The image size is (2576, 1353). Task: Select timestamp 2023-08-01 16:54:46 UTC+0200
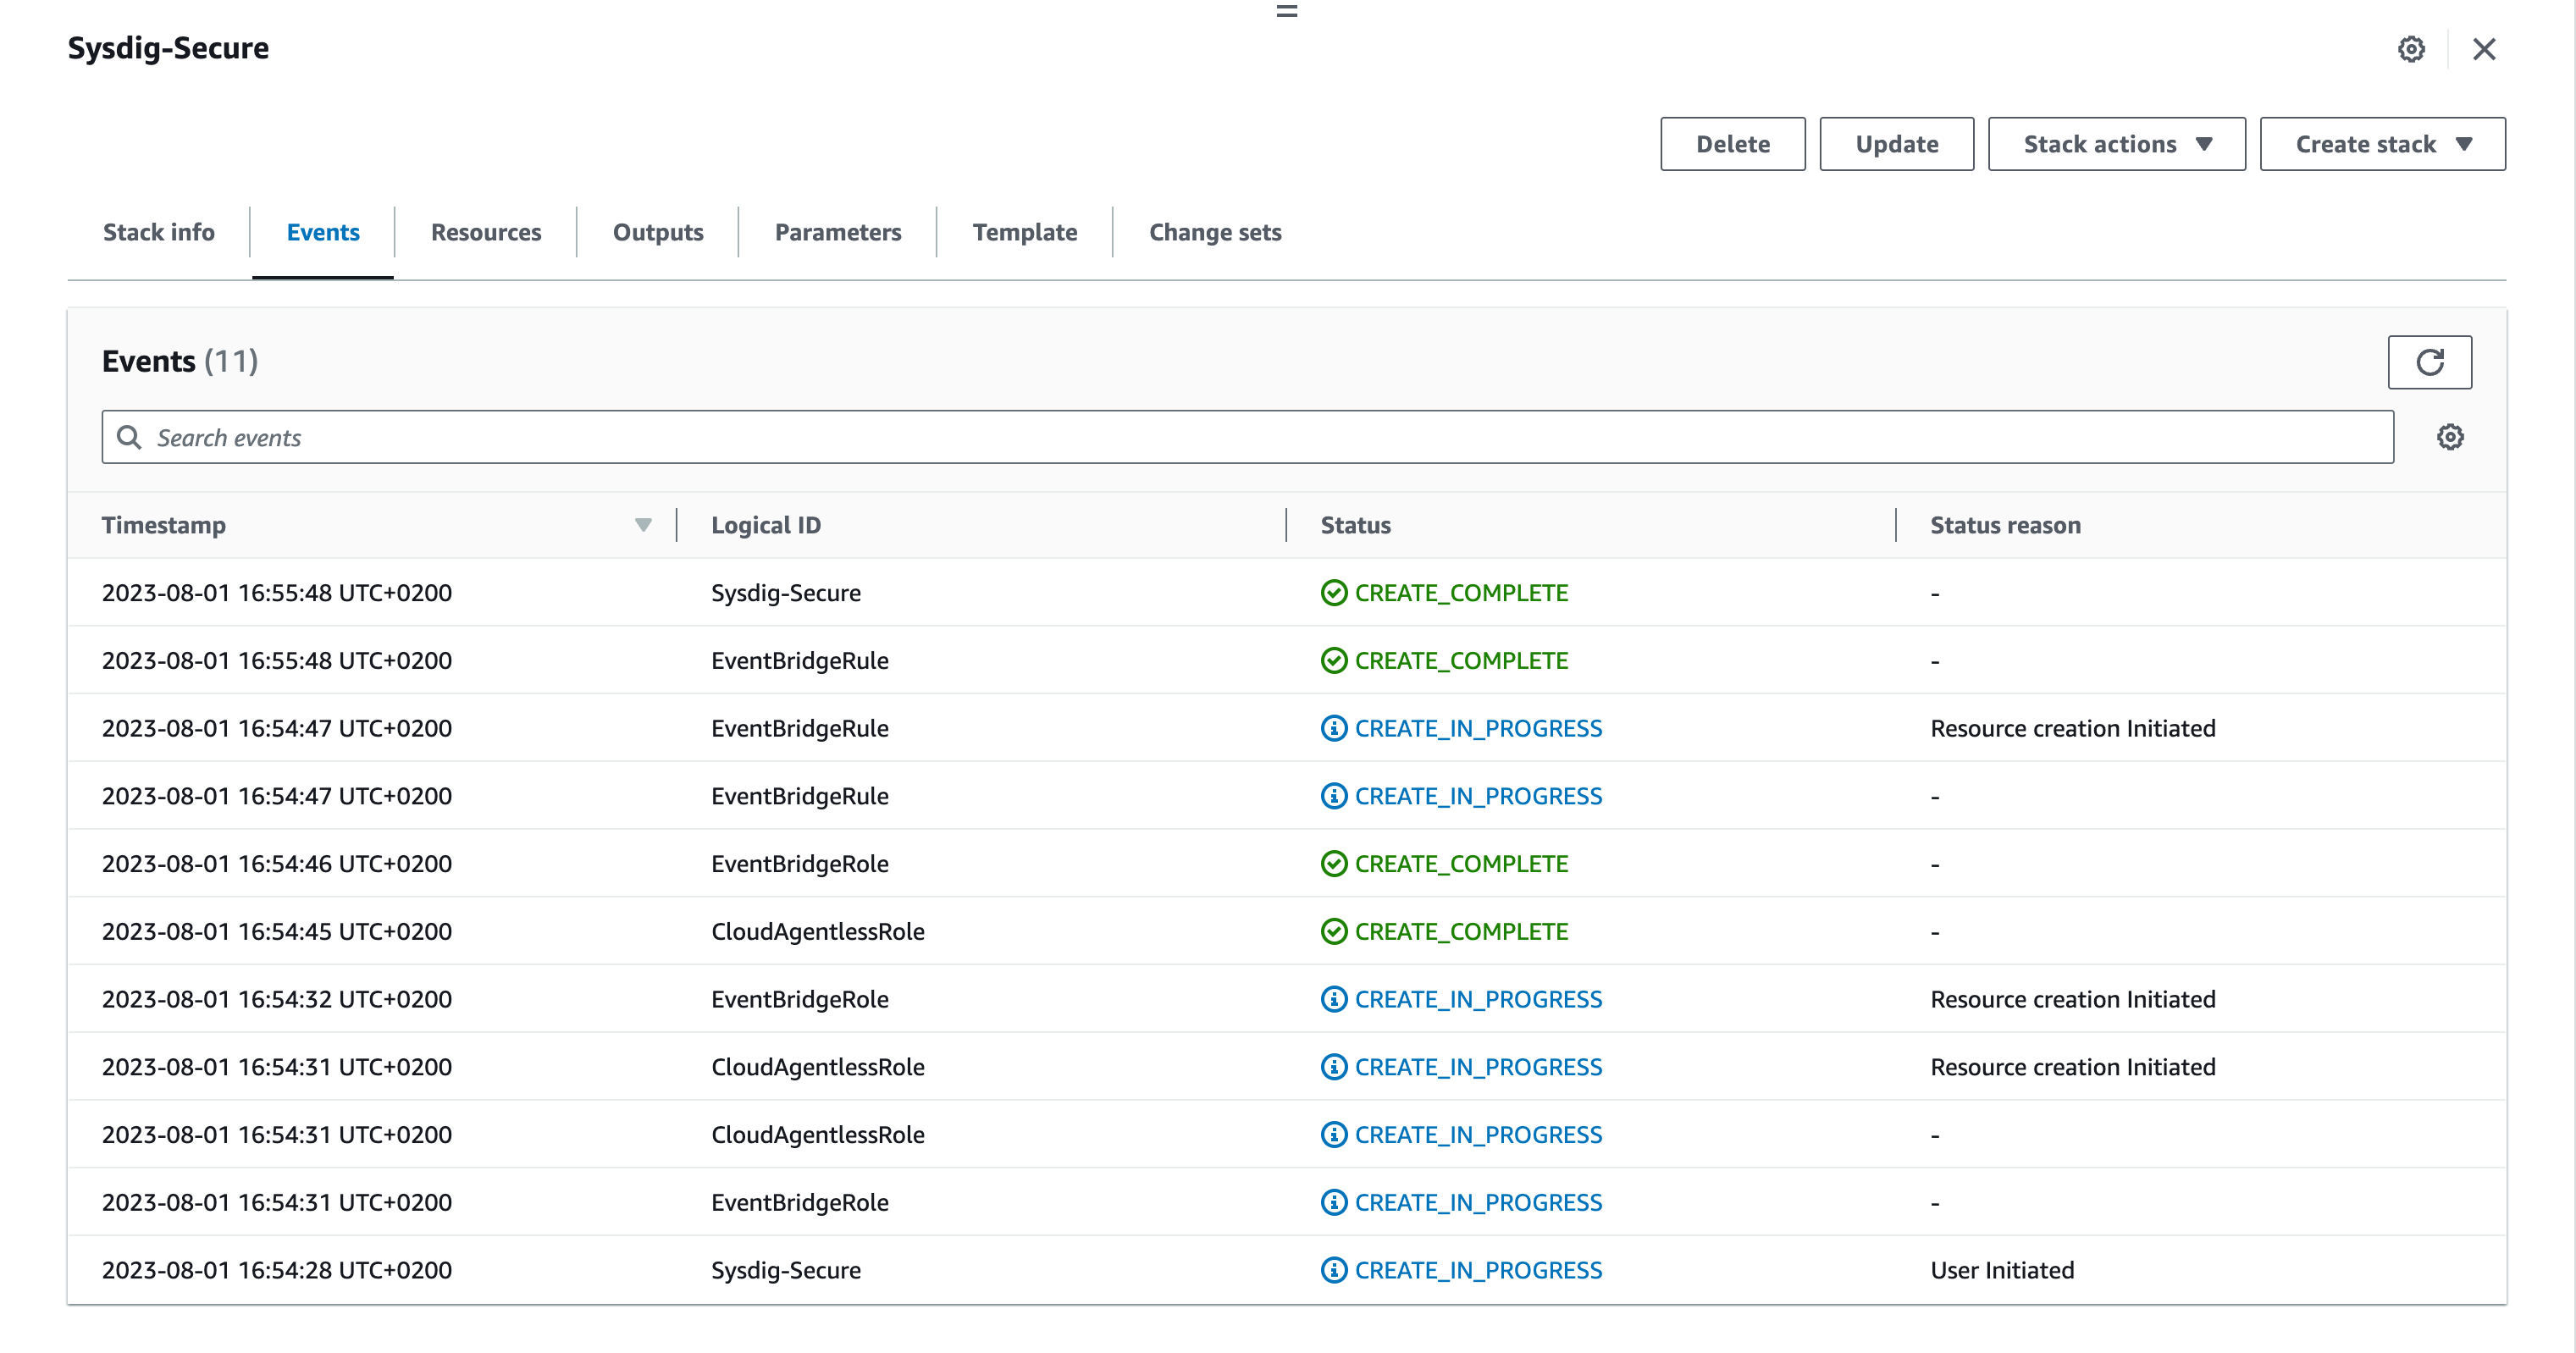pyautogui.click(x=277, y=864)
